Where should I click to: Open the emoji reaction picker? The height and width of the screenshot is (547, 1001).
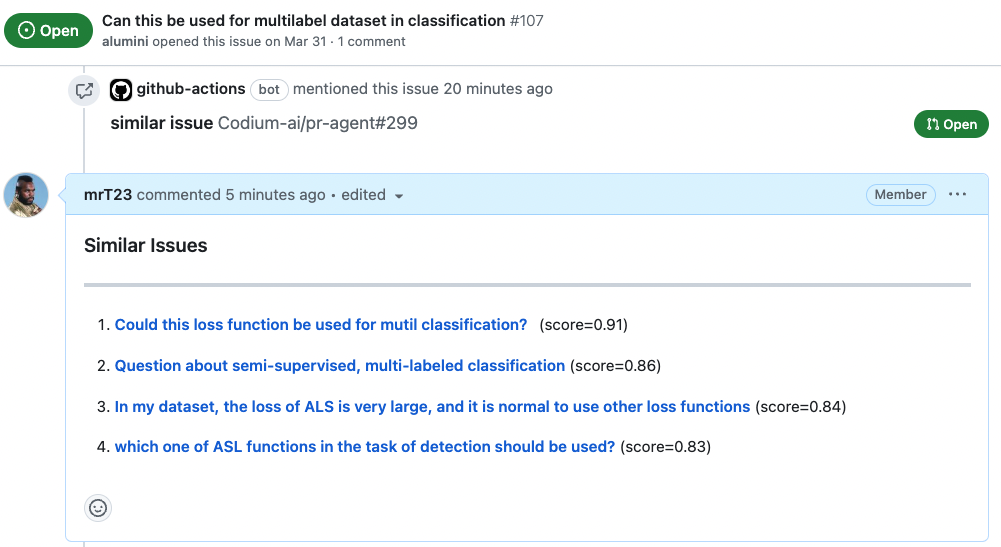tap(98, 508)
